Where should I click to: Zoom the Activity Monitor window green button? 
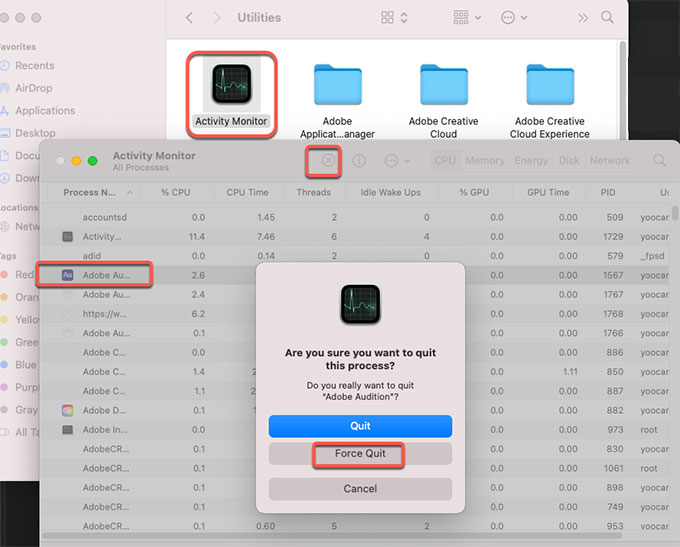92,161
